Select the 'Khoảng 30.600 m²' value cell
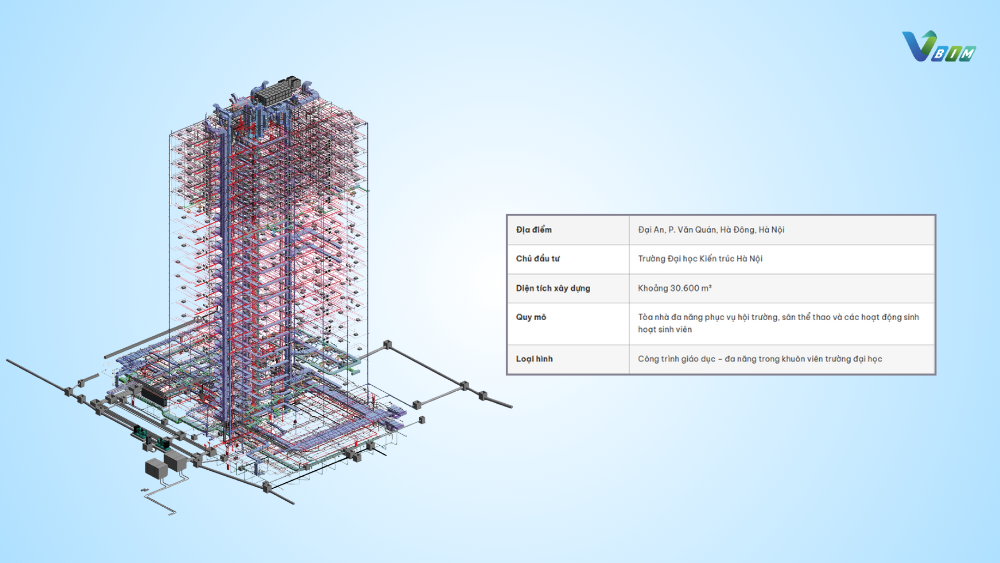The height and width of the screenshot is (563, 1000). [x=782, y=289]
